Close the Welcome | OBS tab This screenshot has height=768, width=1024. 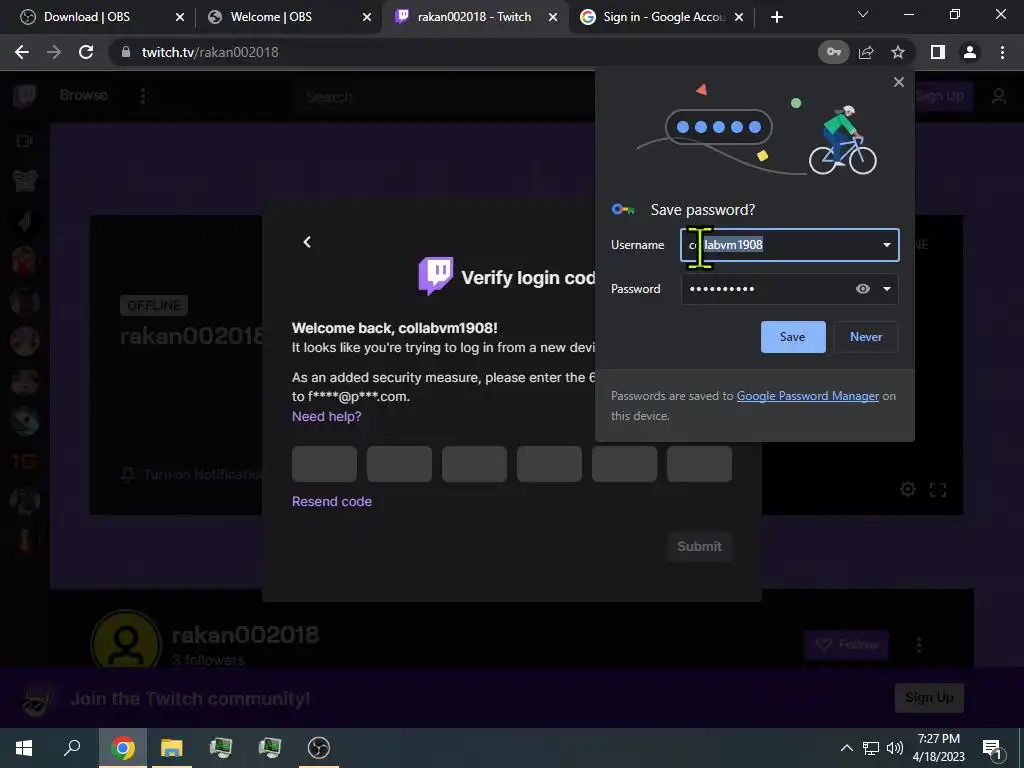pyautogui.click(x=366, y=17)
